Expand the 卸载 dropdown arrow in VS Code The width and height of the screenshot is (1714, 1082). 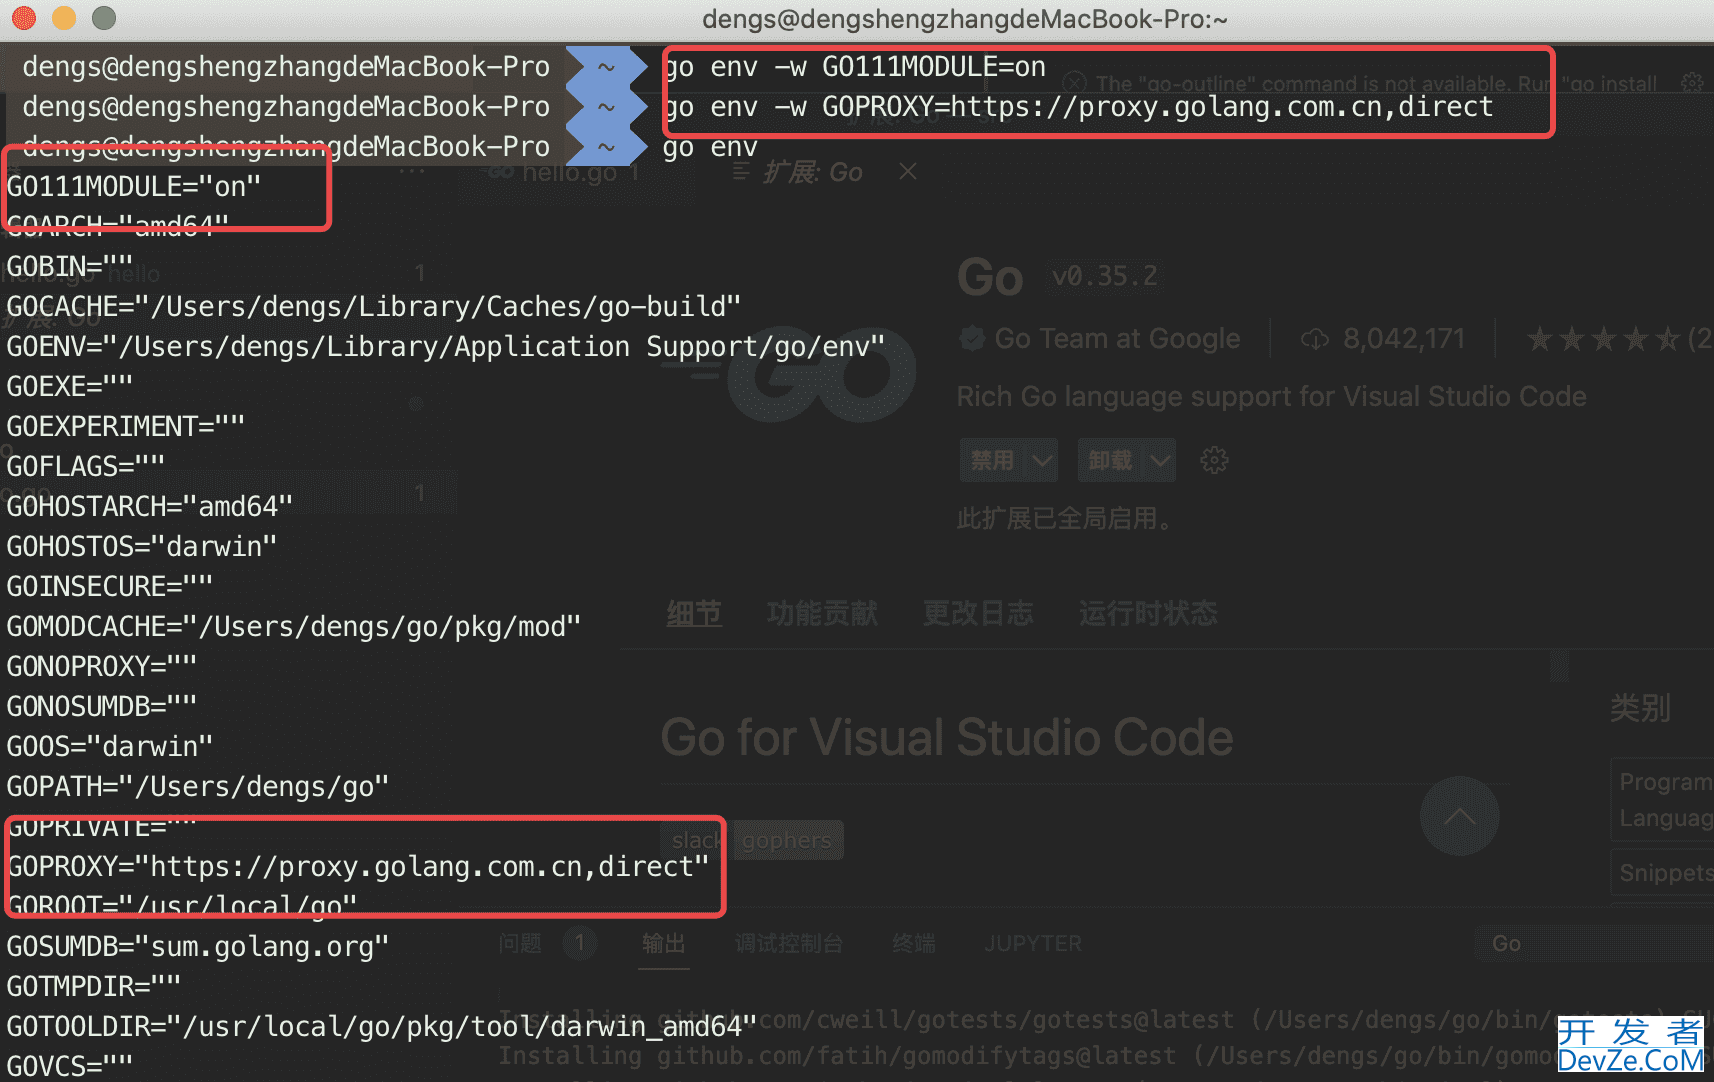[1160, 460]
